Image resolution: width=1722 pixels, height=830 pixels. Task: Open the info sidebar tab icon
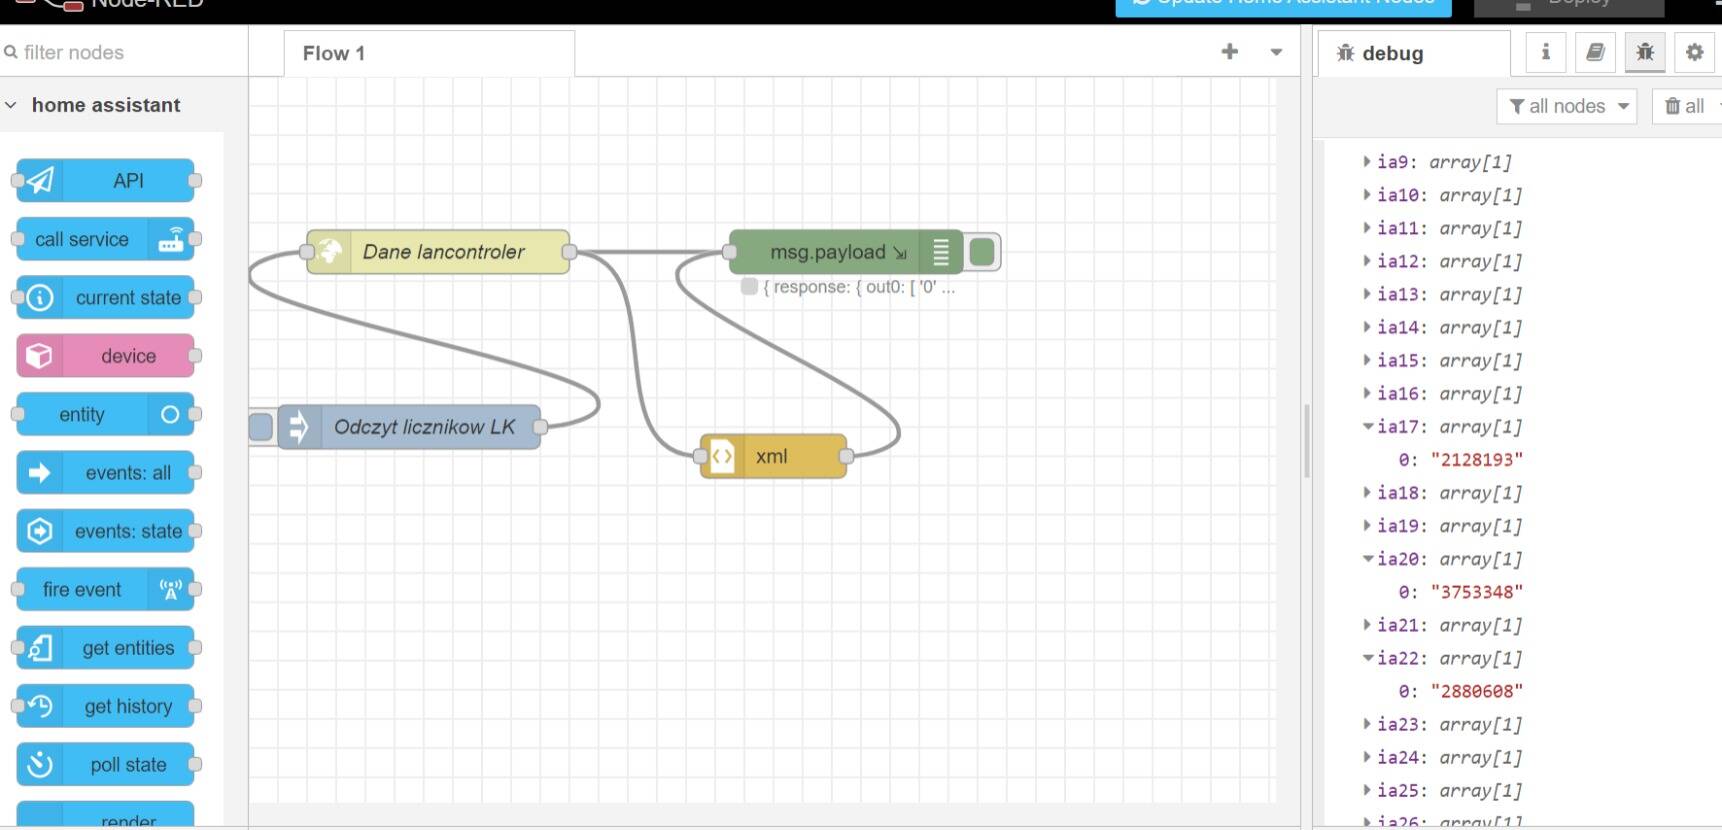click(1545, 52)
